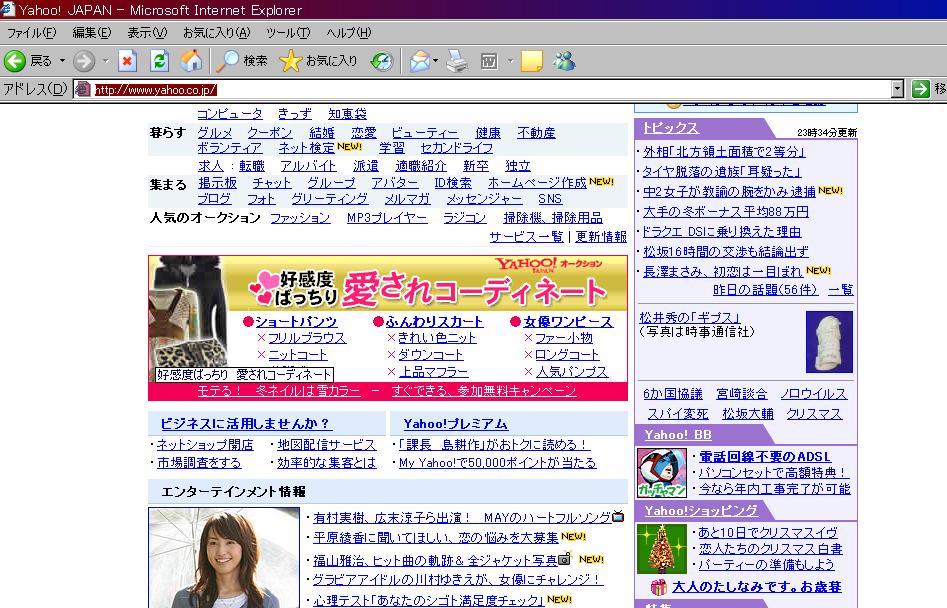Open the Mail button dropdown arrow
This screenshot has width=947, height=608.
[435, 61]
